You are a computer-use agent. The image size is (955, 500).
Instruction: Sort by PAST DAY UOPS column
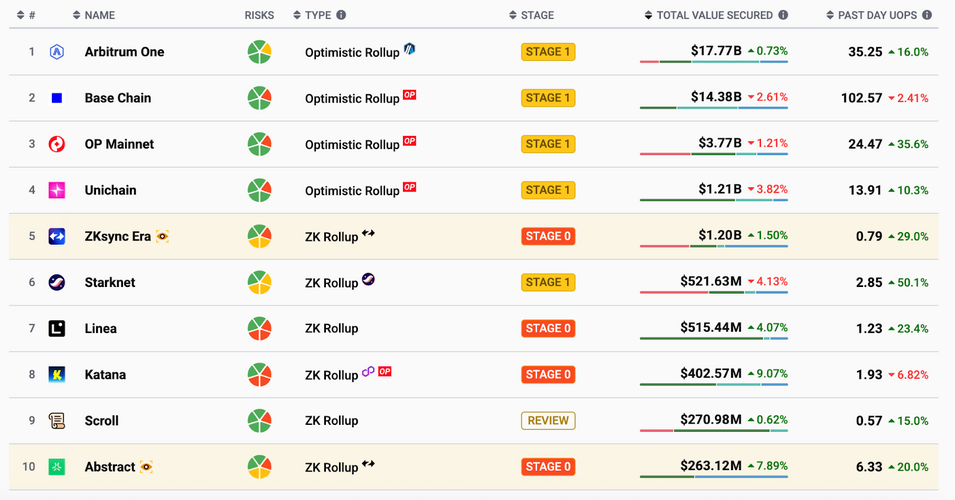[878, 15]
